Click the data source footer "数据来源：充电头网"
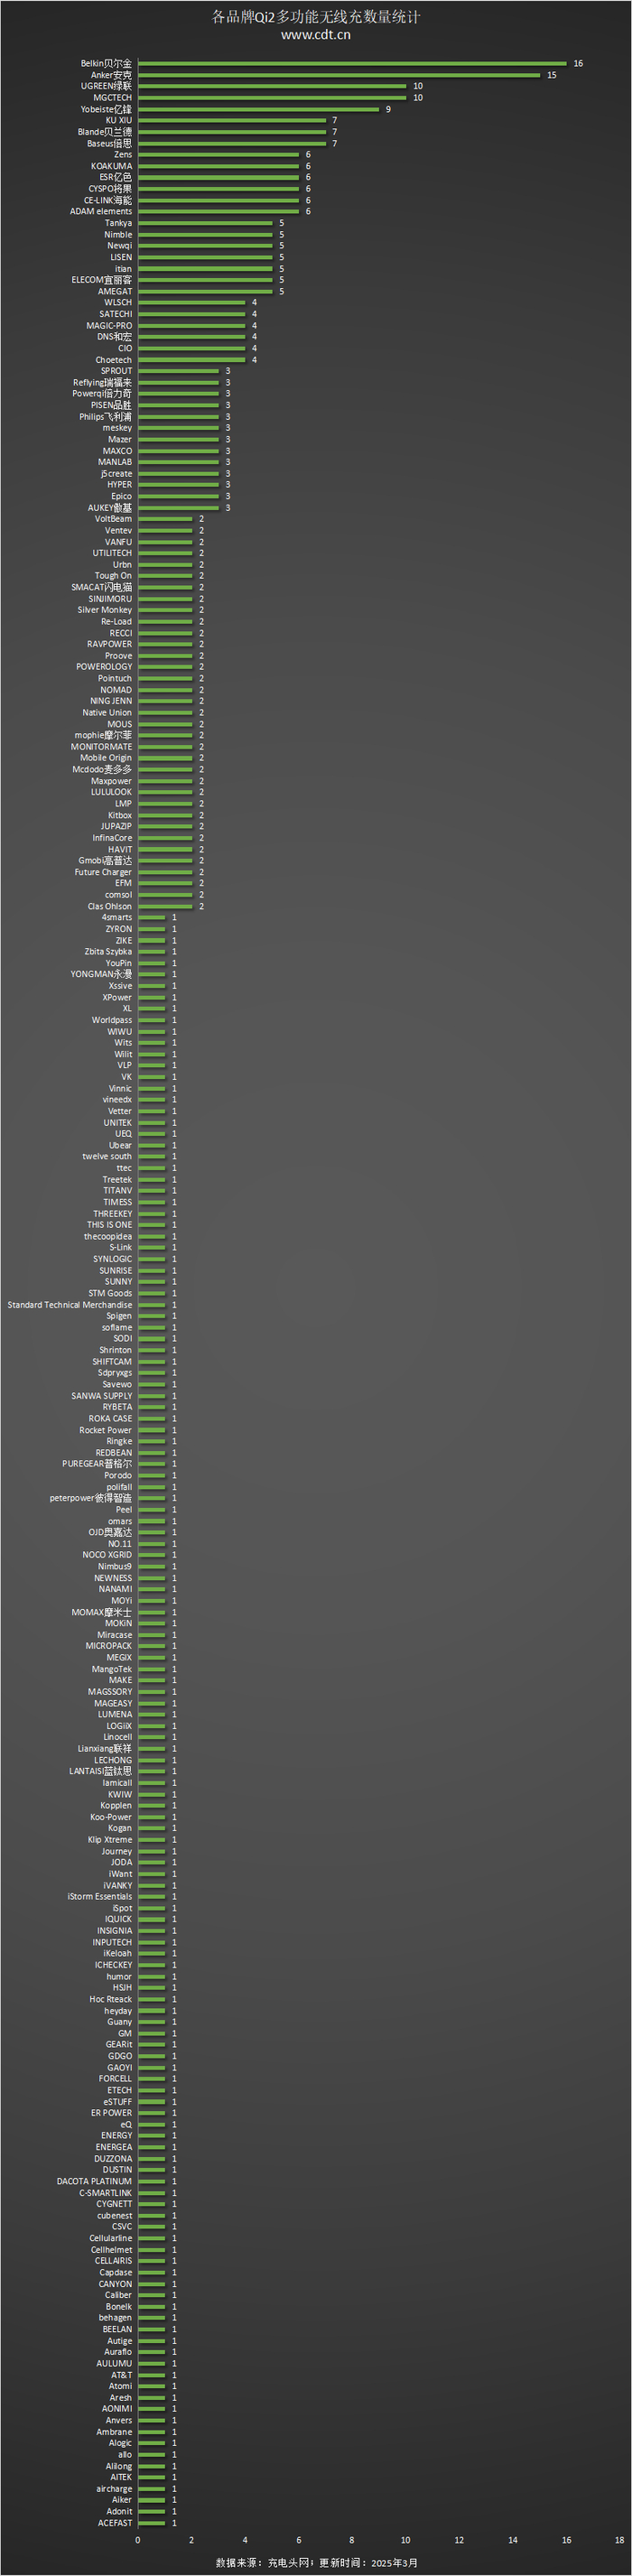Screen dimensions: 632x2576 (x=263, y=2563)
